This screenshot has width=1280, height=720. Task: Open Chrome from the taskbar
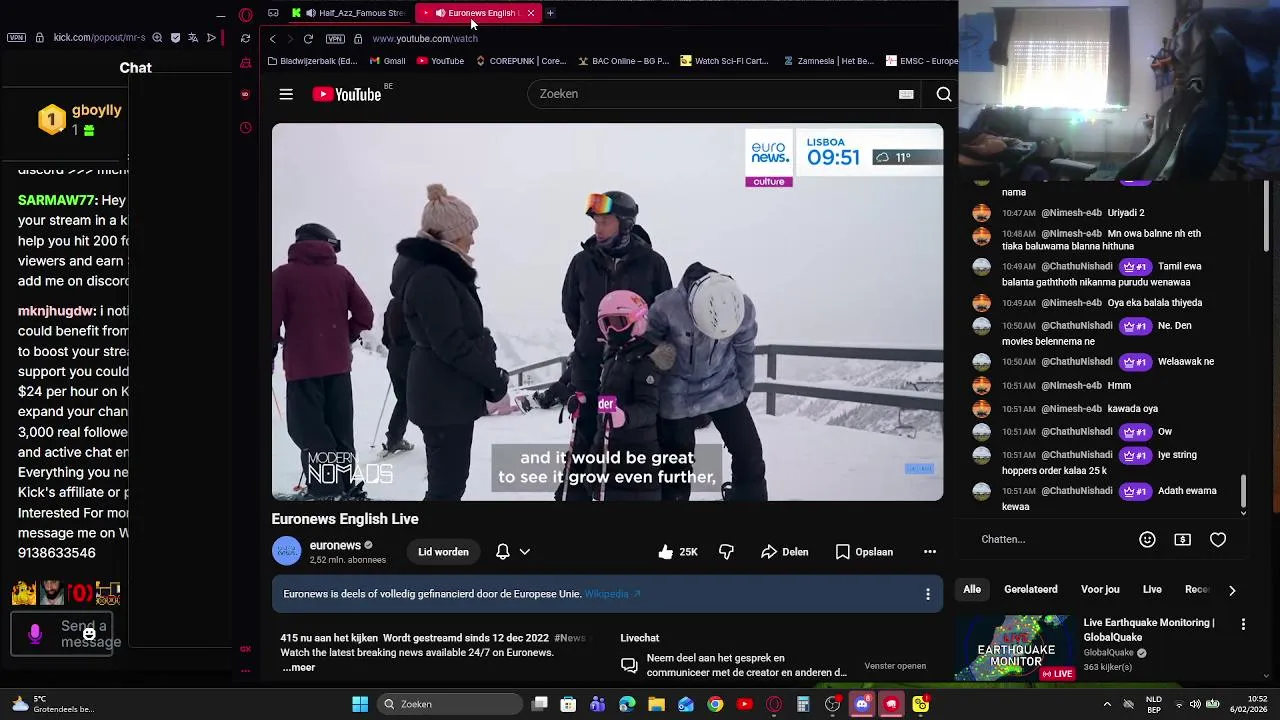point(715,704)
